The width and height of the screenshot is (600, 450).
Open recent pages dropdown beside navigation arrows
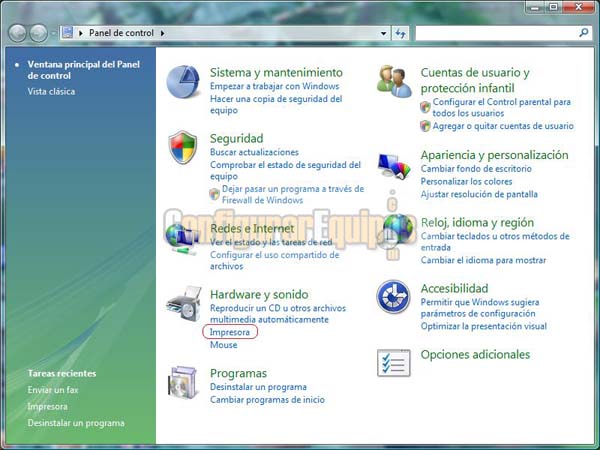[53, 34]
